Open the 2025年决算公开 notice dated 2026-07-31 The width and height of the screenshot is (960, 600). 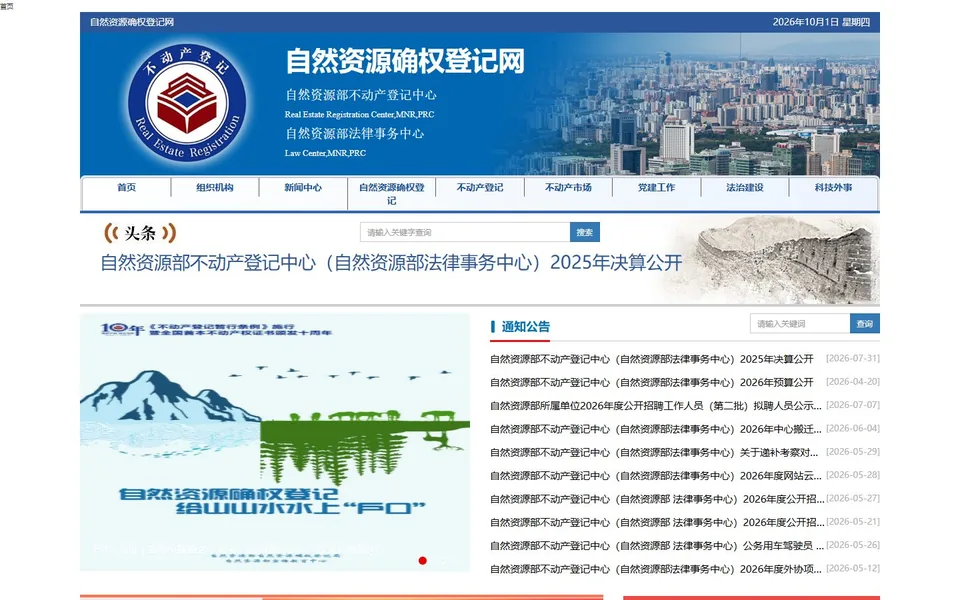651,359
